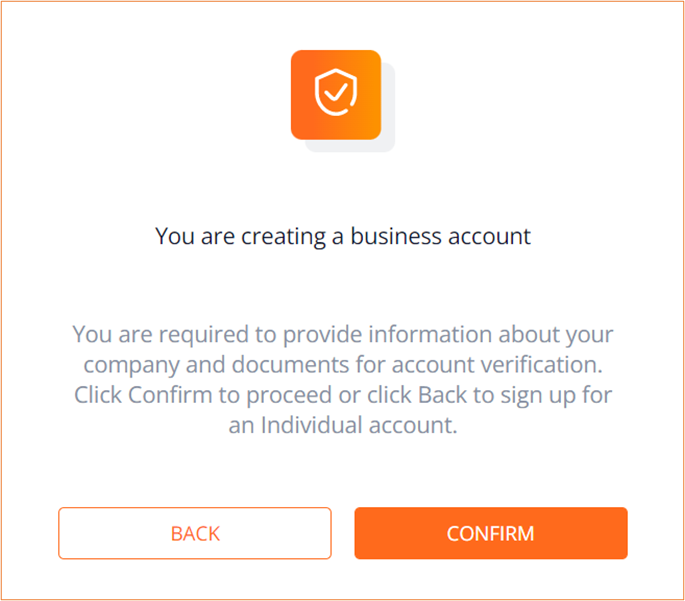Click the word 'proceed' in the description
The image size is (685, 601).
[289, 396]
